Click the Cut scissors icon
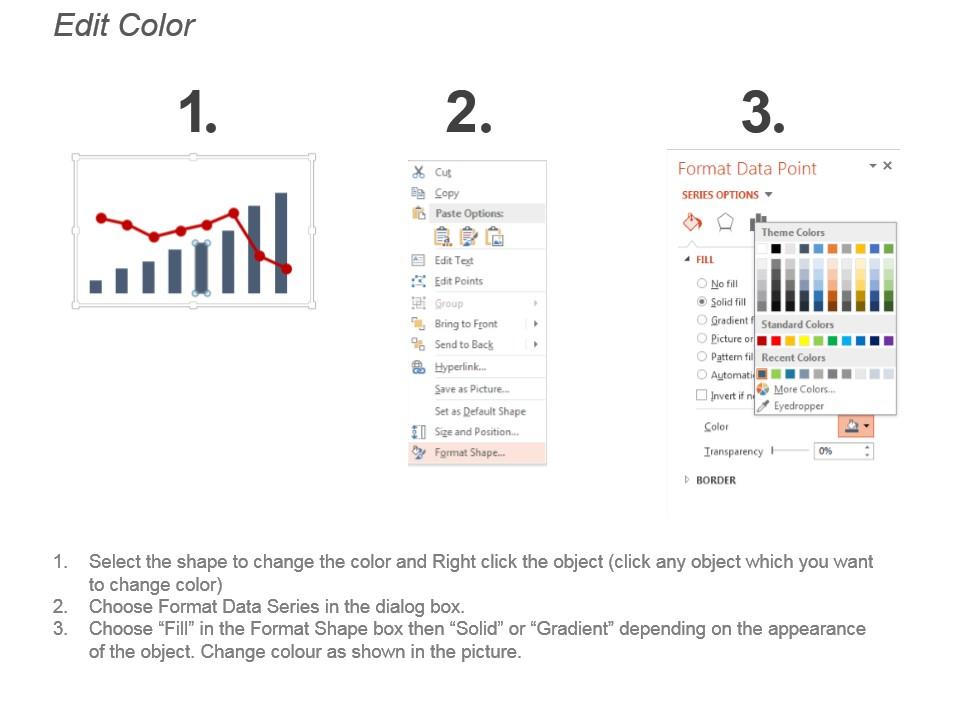The width and height of the screenshot is (960, 720). (x=419, y=172)
